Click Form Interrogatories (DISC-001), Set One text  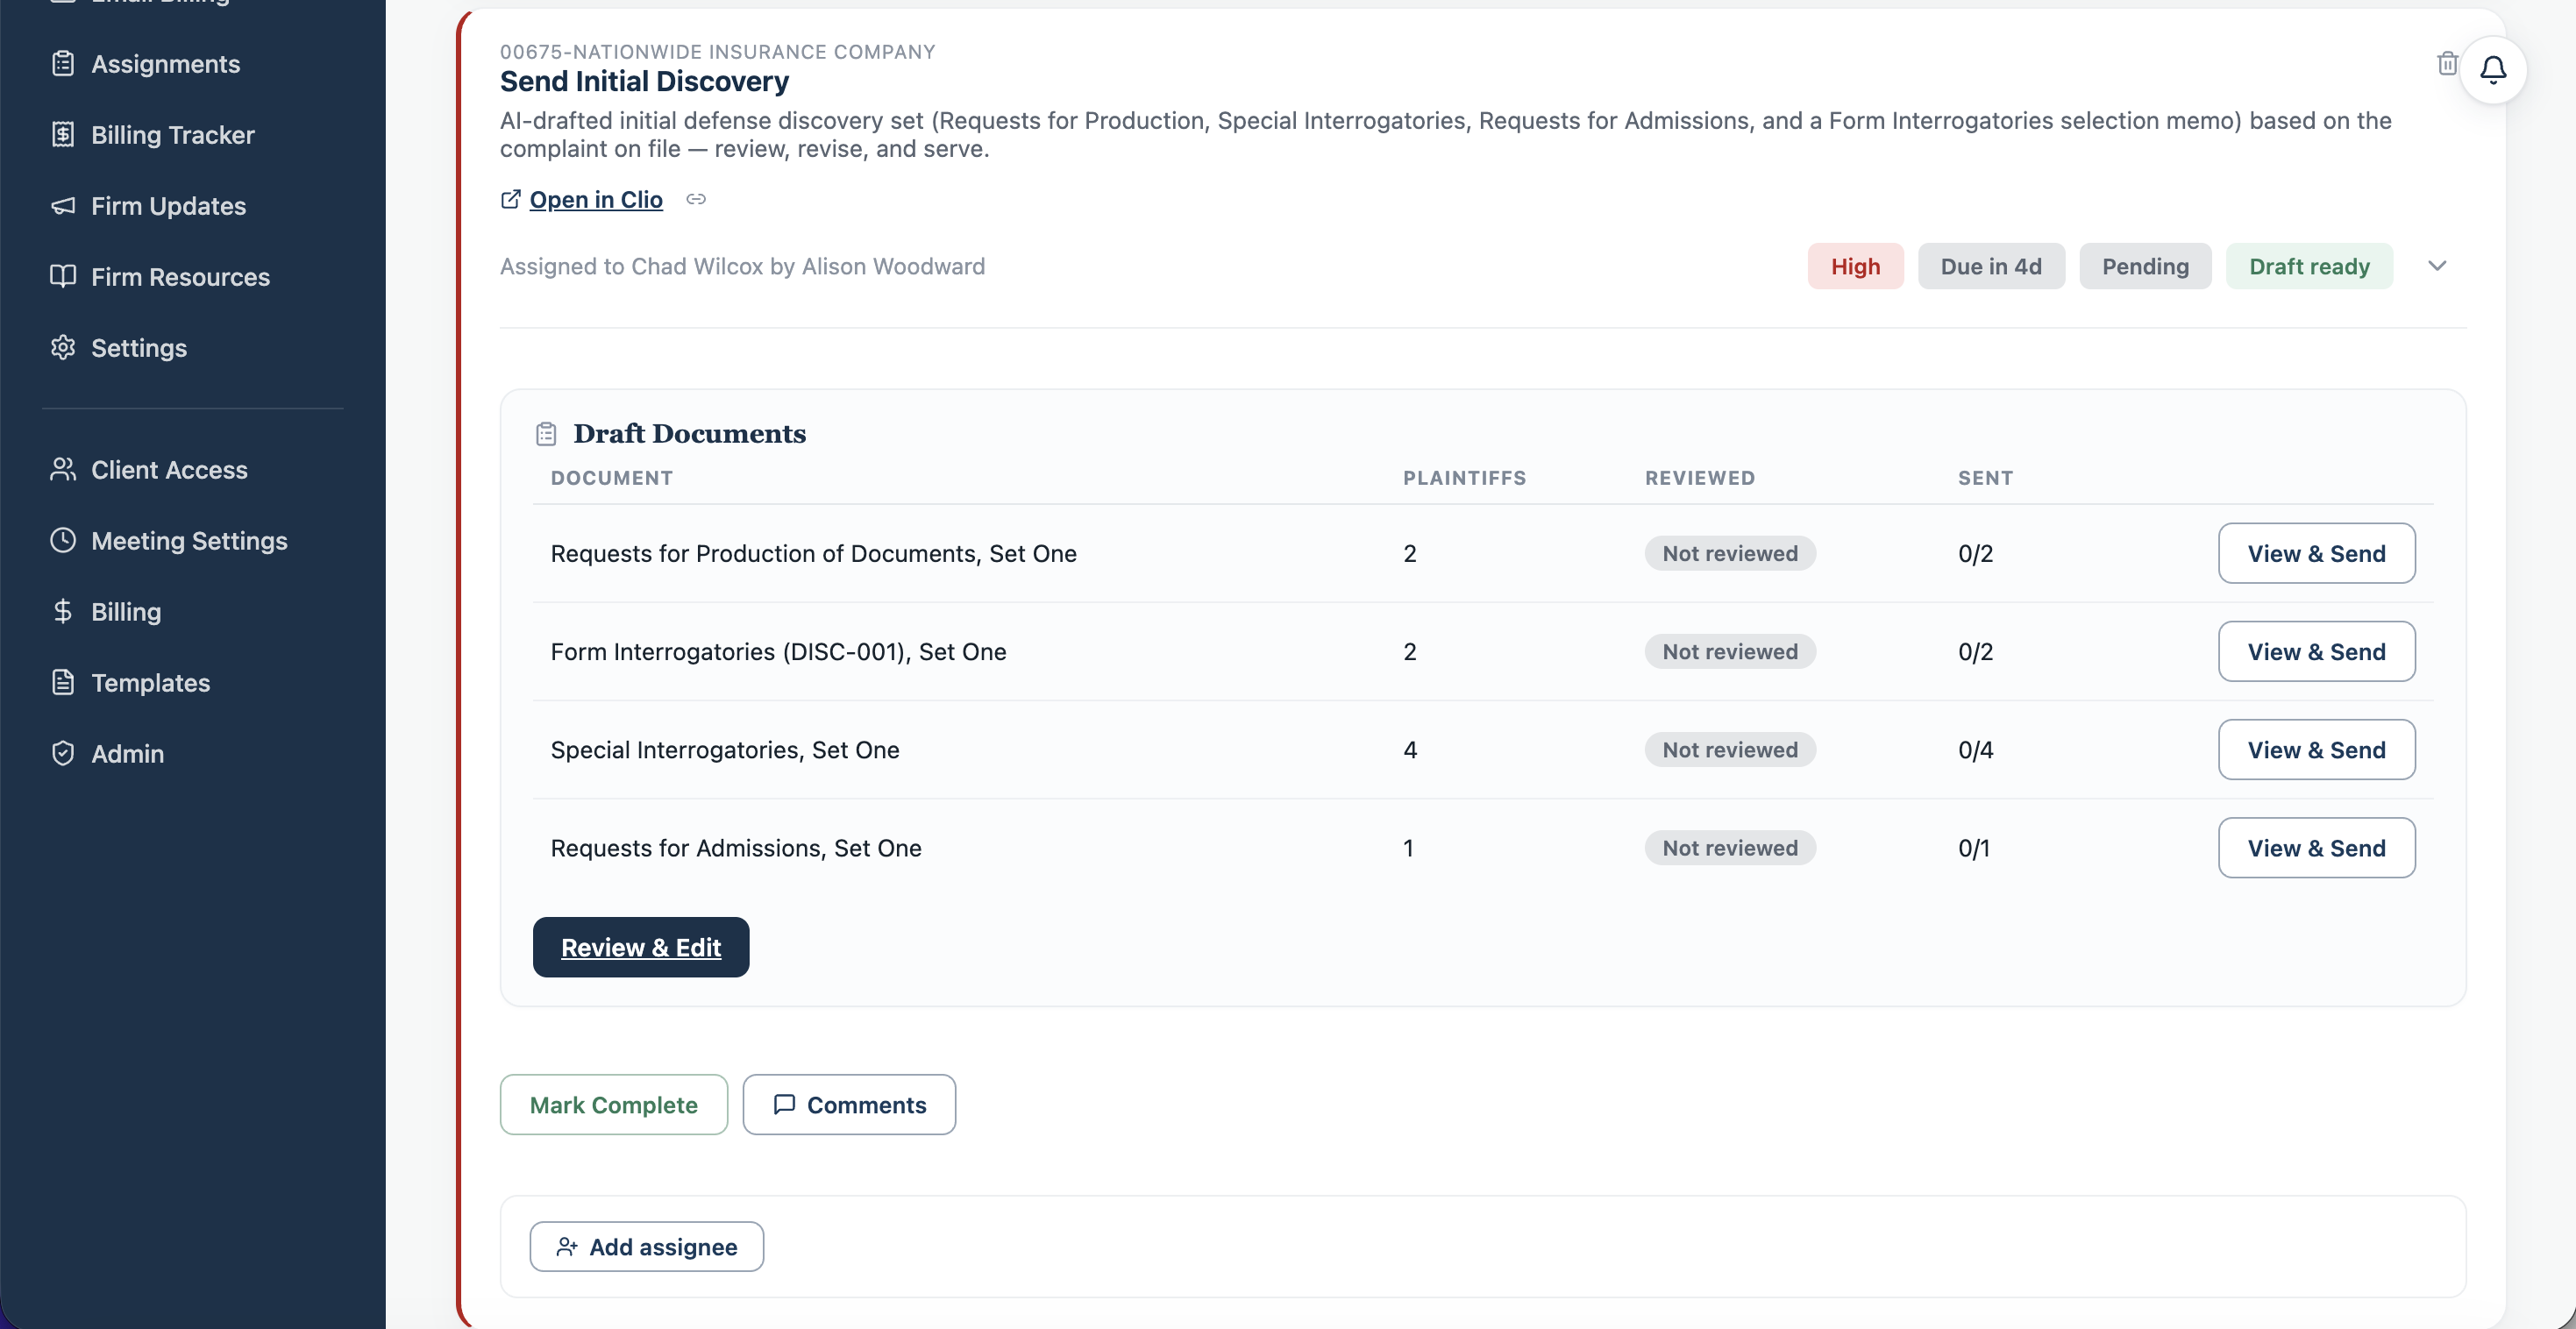click(778, 651)
